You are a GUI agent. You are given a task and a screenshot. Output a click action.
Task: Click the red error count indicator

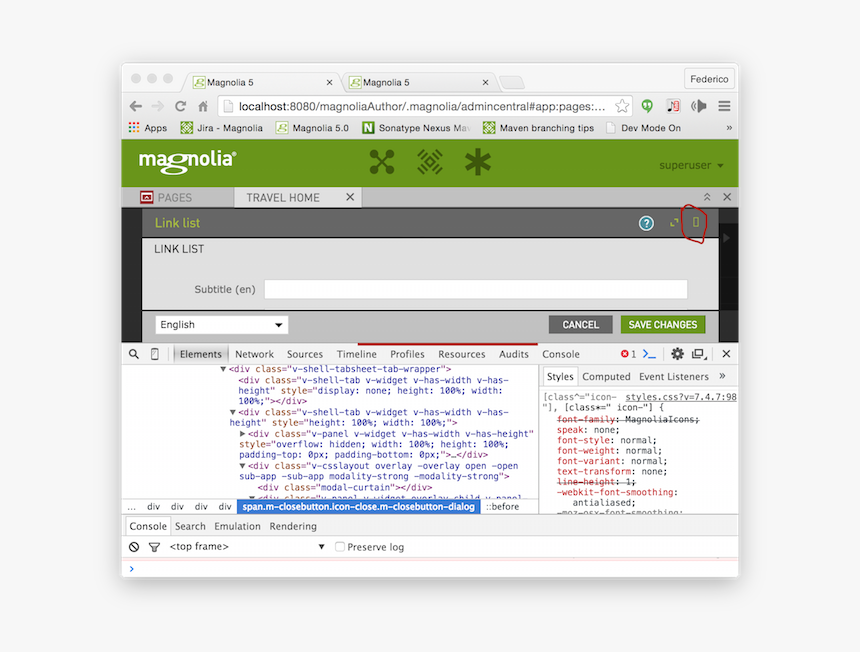628,354
